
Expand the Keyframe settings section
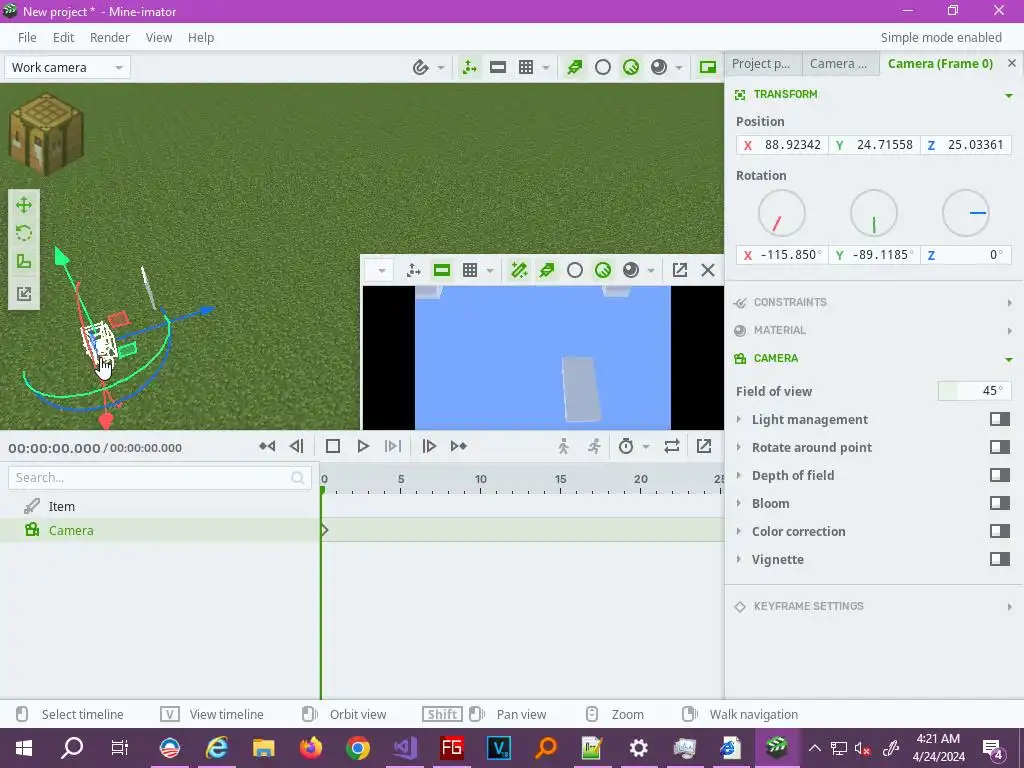pos(1009,607)
